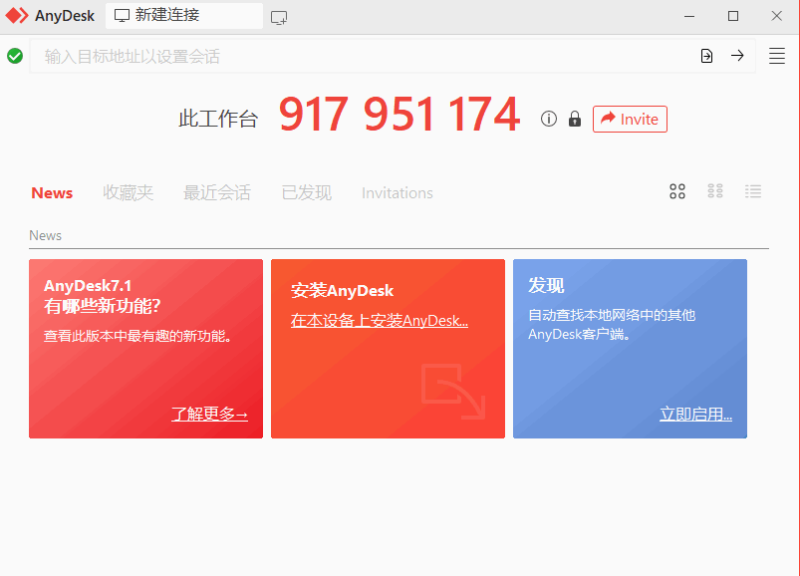Open the new session tab icon
This screenshot has width=800, height=576.
[279, 18]
